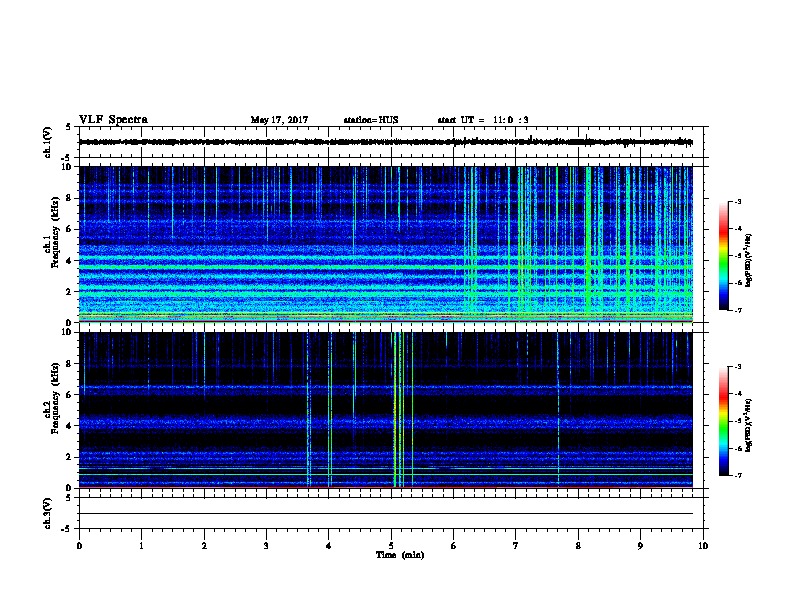Click the "Time (min)" axis title

pyautogui.click(x=400, y=555)
